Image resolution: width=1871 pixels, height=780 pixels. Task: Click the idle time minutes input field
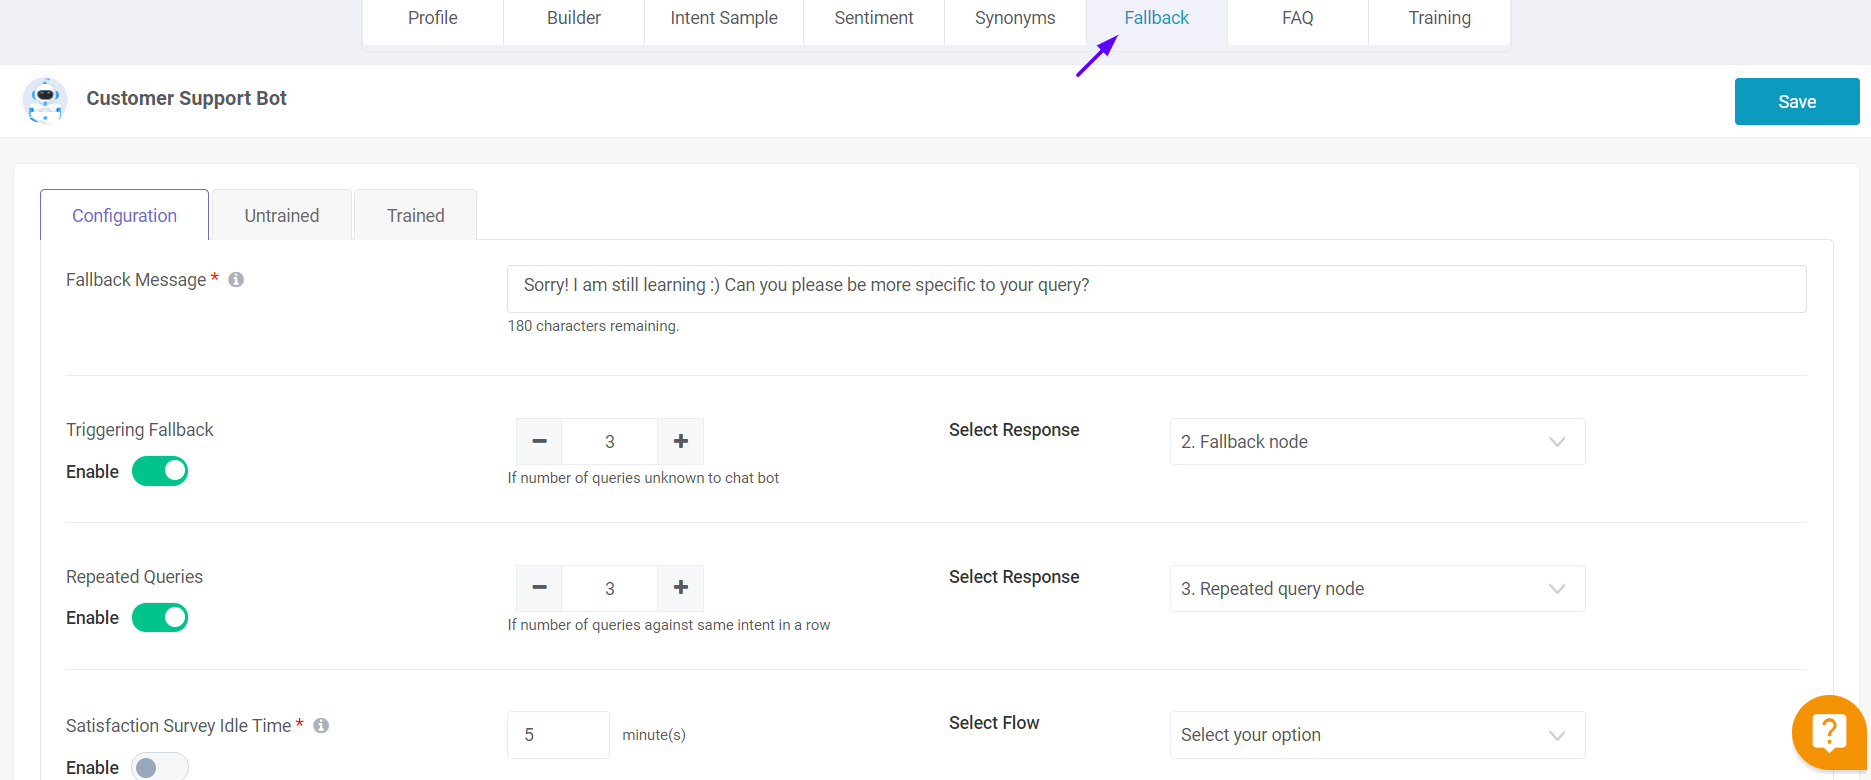pos(558,735)
